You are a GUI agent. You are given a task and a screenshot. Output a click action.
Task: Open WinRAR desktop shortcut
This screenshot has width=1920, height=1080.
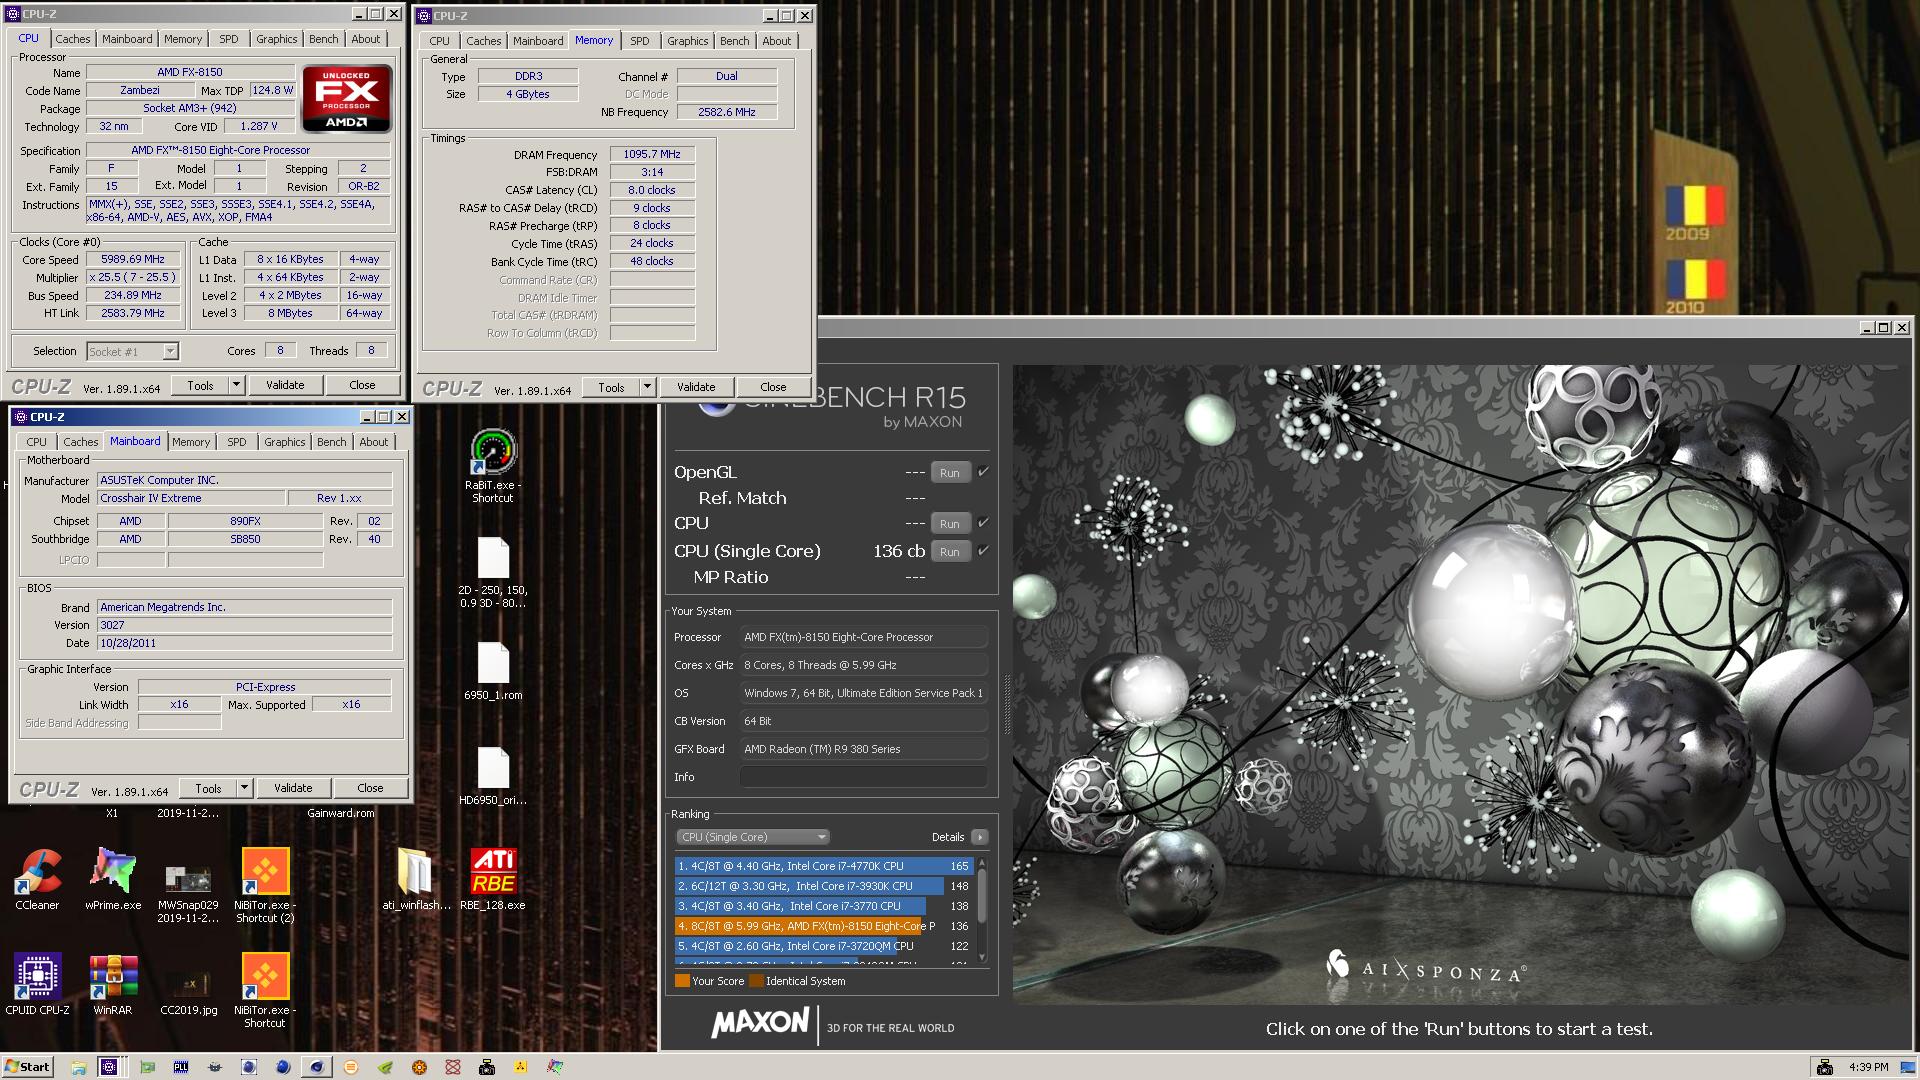113,984
